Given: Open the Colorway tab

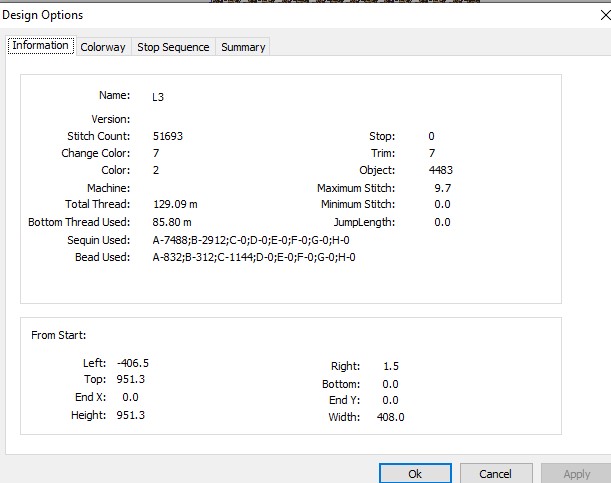Looking at the screenshot, I should tap(103, 47).
